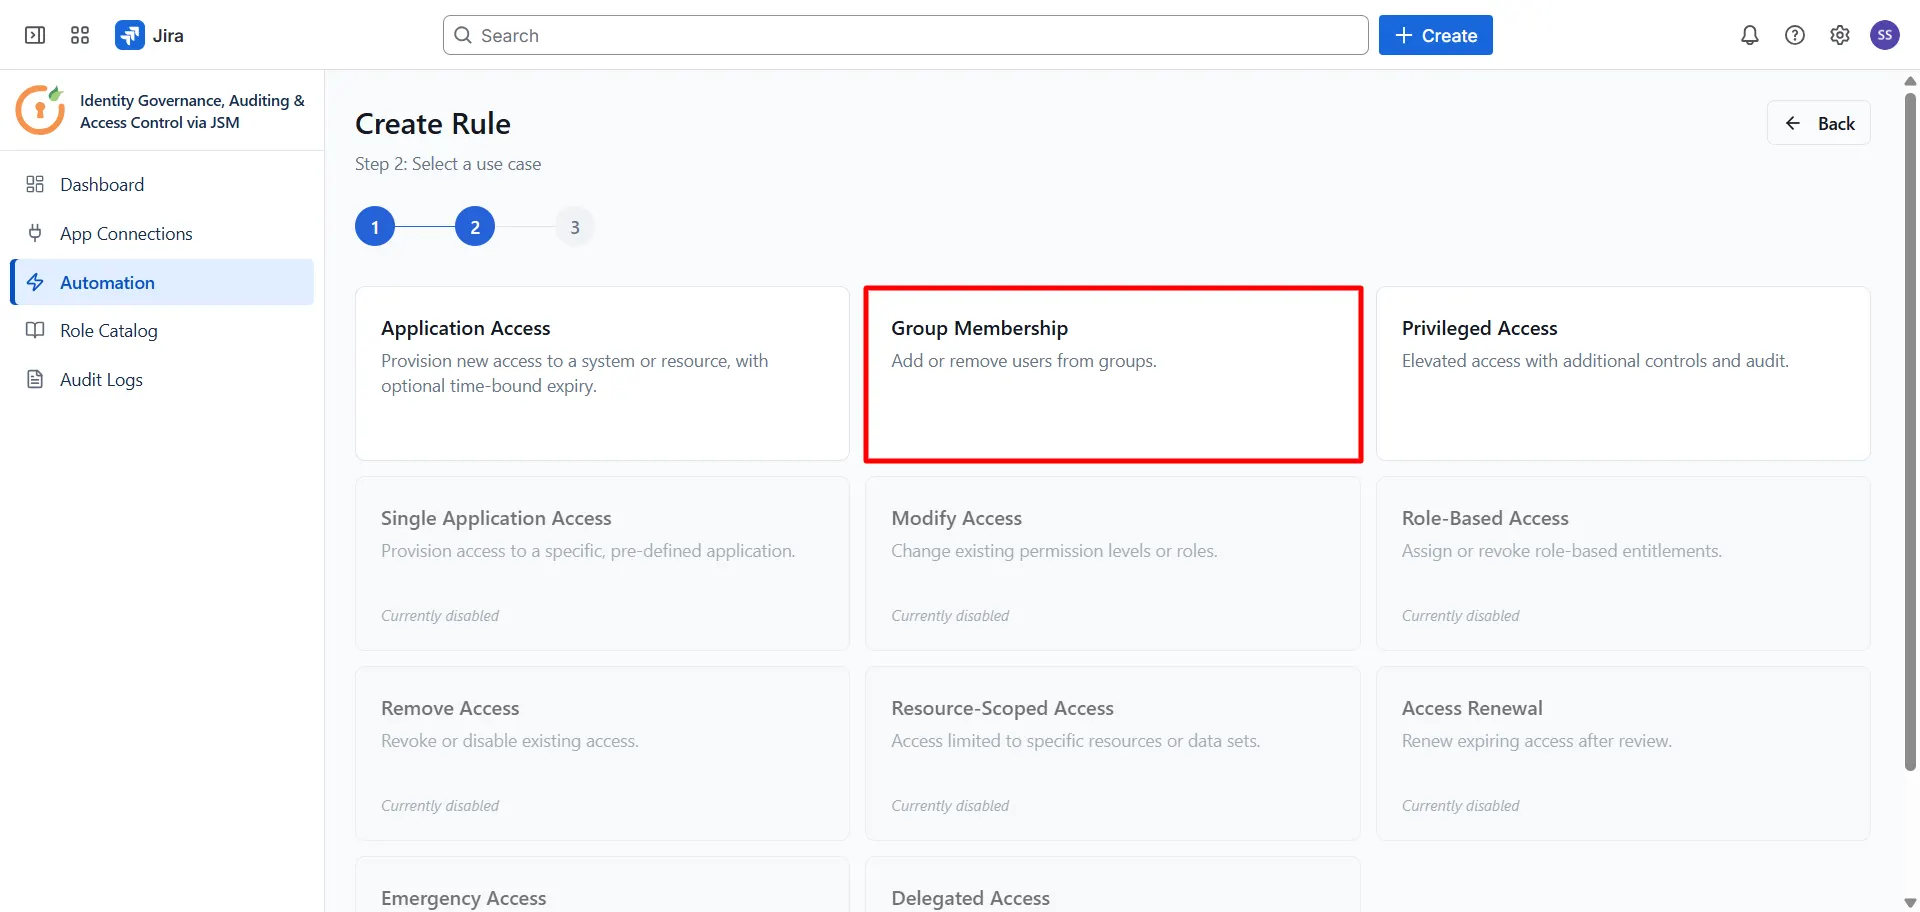Viewport: 1920px width, 912px height.
Task: Open the app switcher grid icon
Action: [x=80, y=35]
